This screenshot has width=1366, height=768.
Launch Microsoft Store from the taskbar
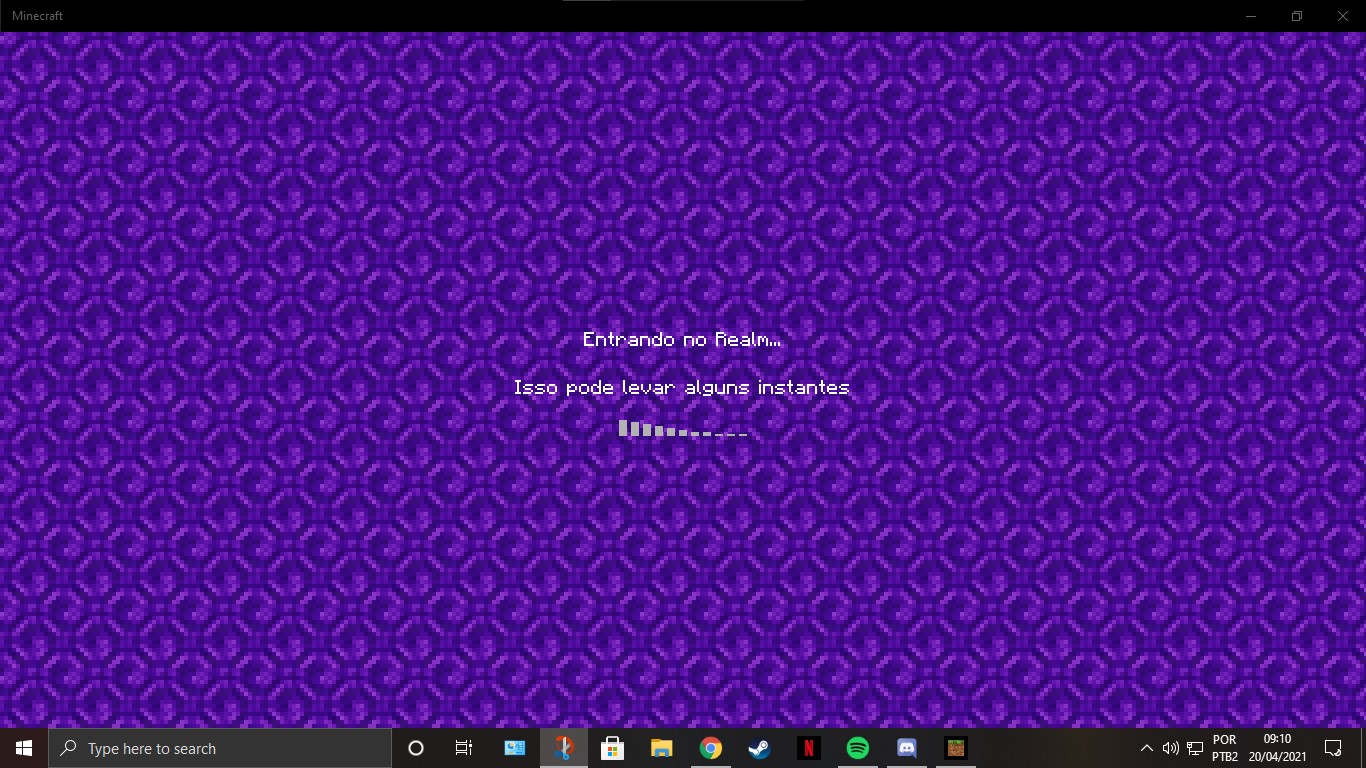tap(613, 748)
